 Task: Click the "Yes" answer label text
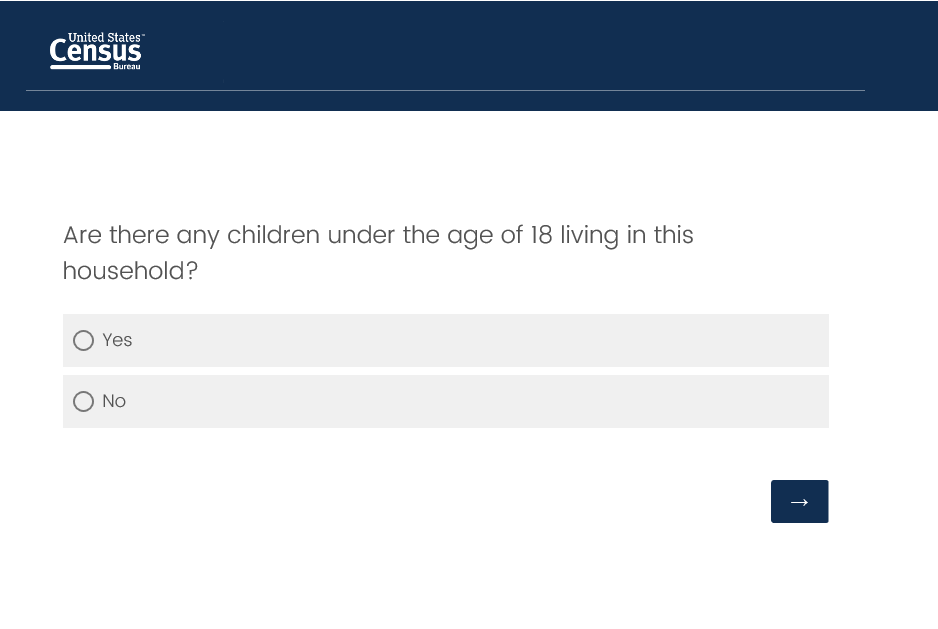(117, 340)
